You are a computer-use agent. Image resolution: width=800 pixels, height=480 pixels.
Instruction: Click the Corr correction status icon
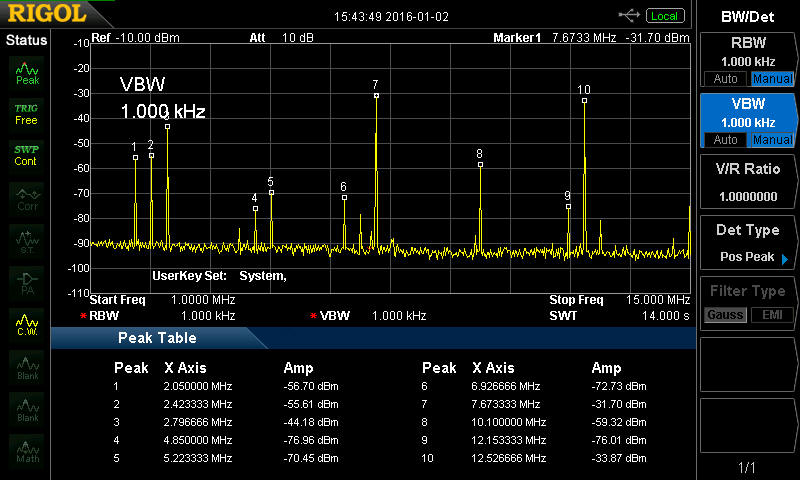[x=27, y=198]
